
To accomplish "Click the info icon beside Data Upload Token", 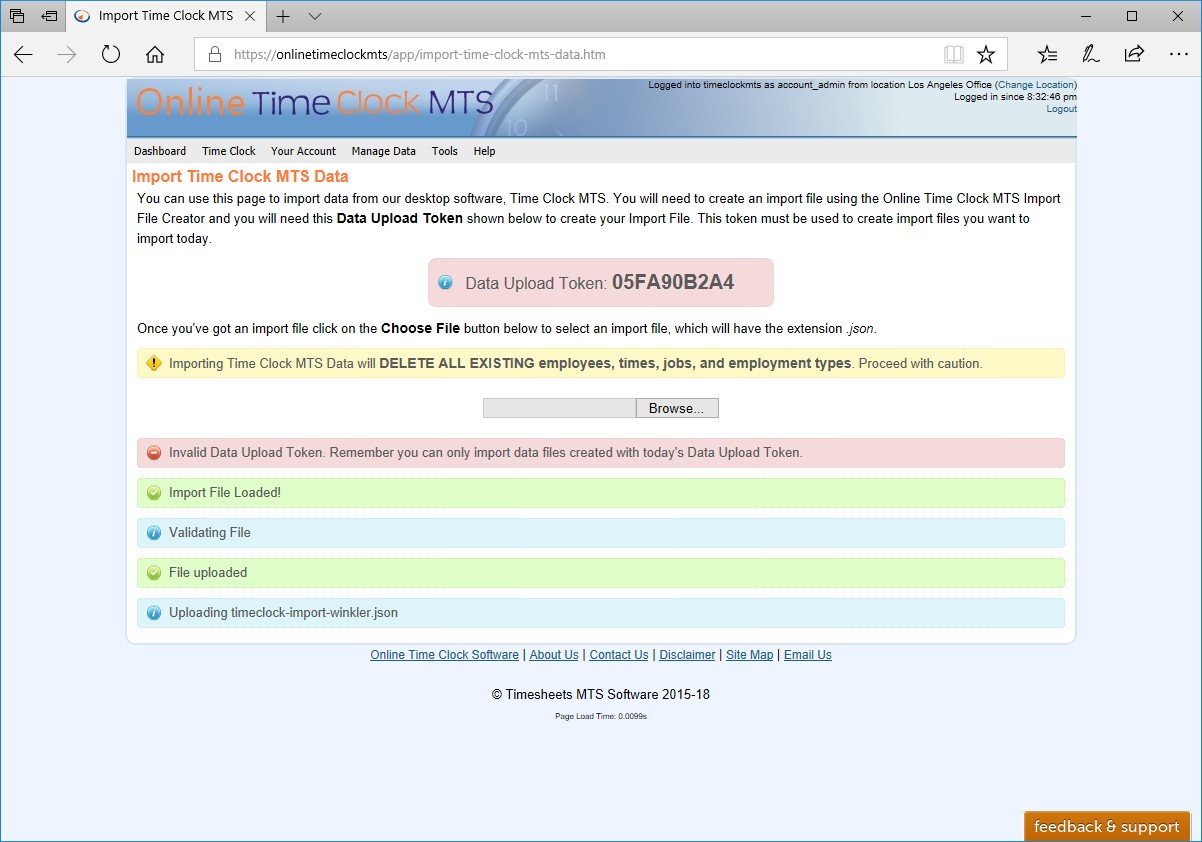I will pos(445,283).
